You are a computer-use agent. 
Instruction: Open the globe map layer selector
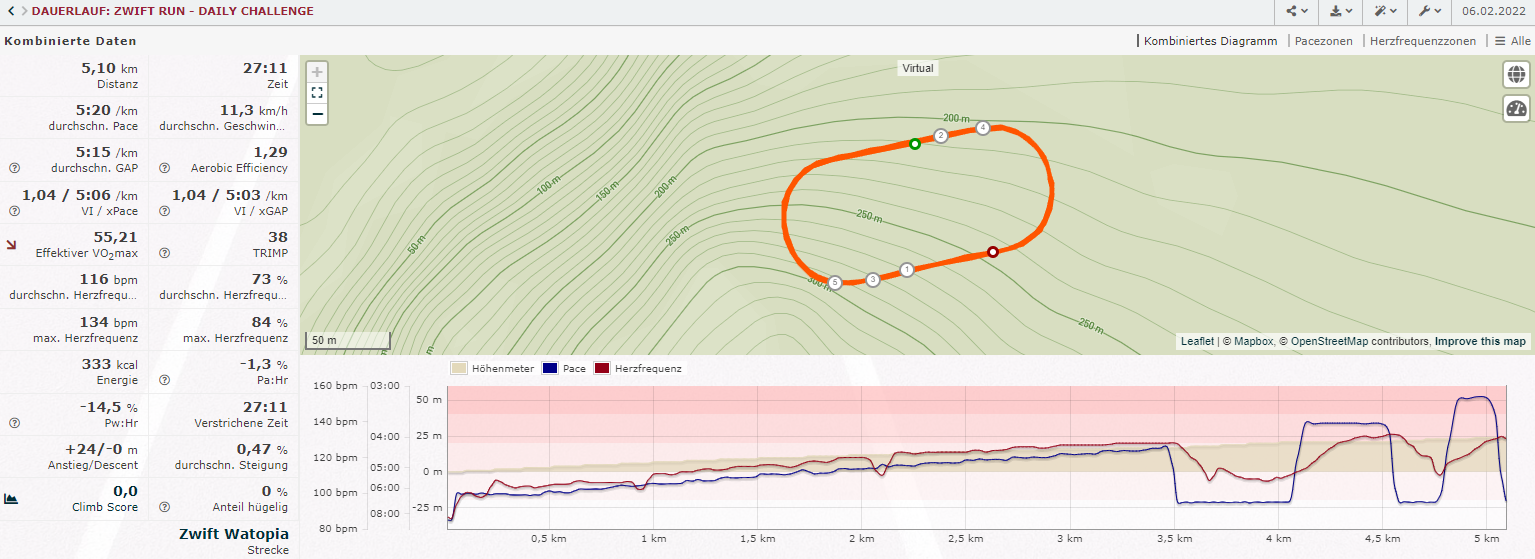[x=1516, y=75]
